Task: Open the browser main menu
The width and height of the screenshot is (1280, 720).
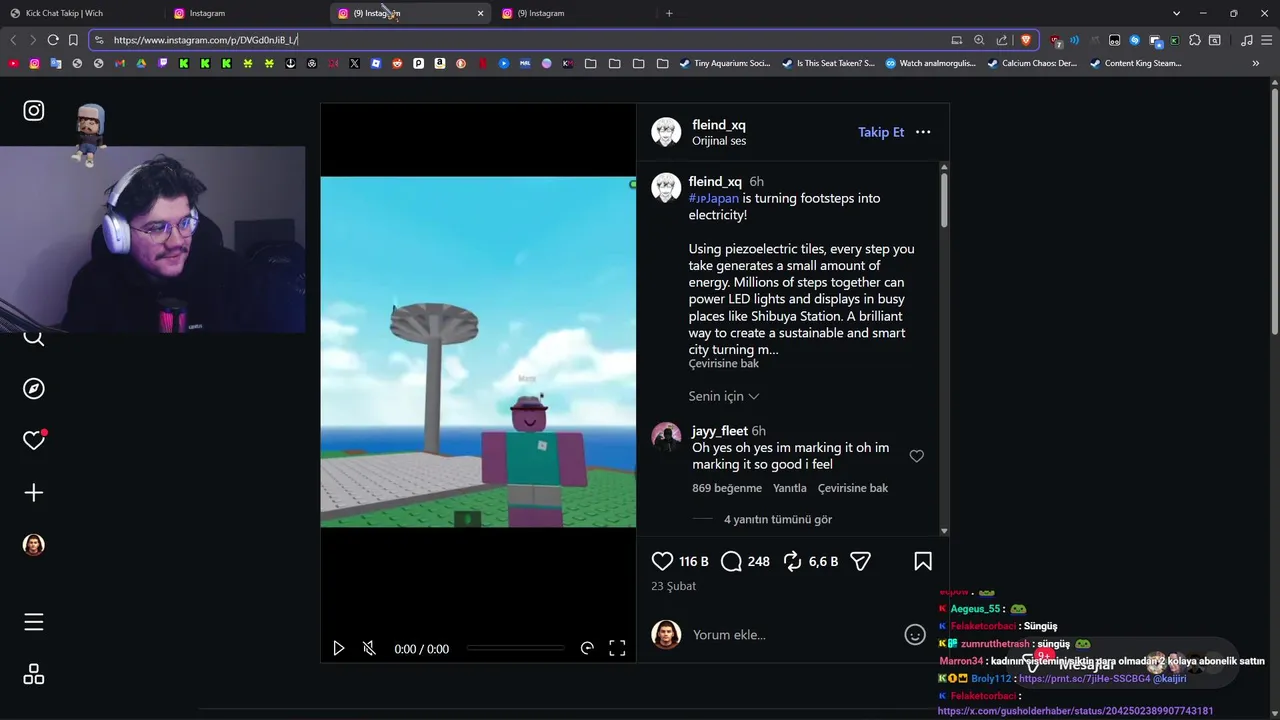Action: [x=1266, y=40]
